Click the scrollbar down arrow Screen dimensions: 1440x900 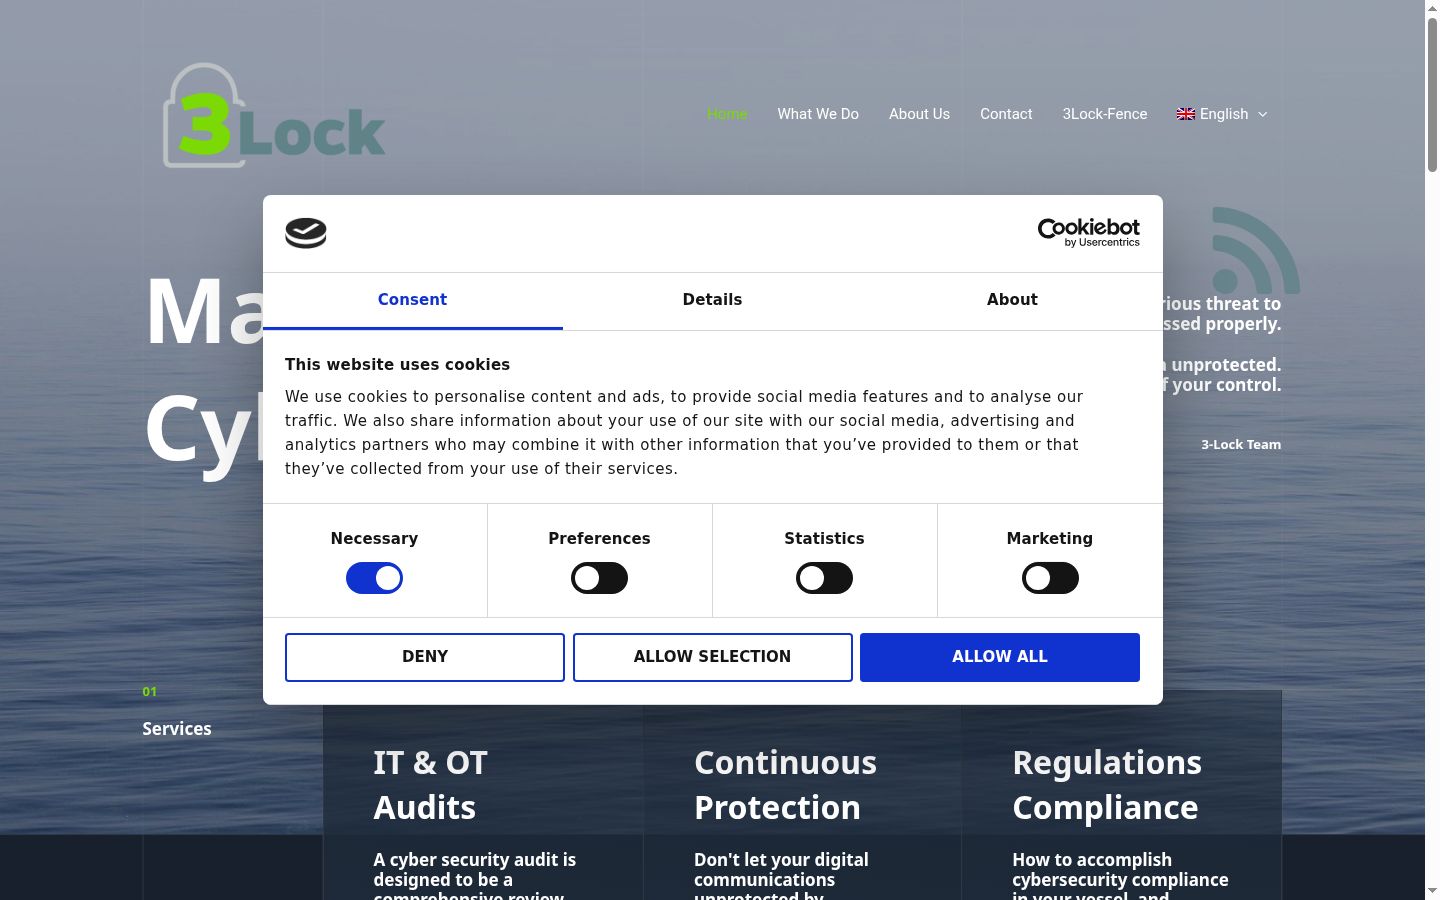[x=1432, y=891]
